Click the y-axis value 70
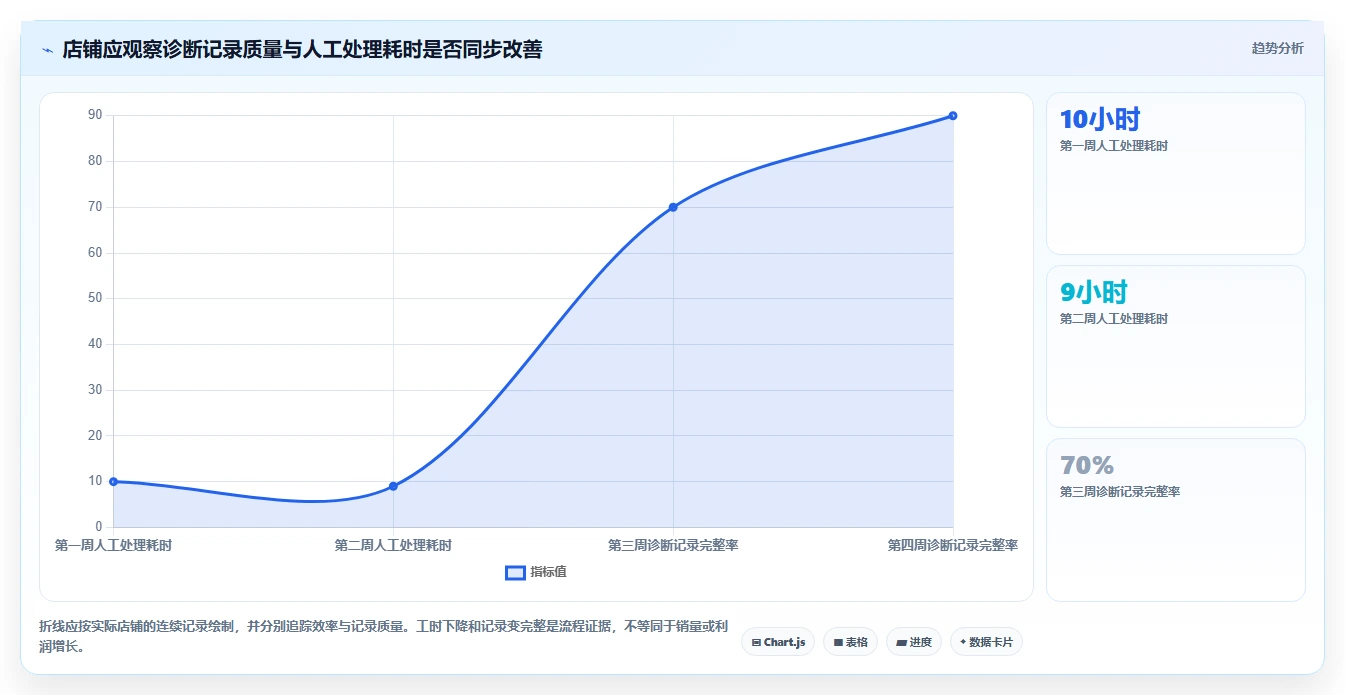This screenshot has height=695, width=1345. pos(95,207)
